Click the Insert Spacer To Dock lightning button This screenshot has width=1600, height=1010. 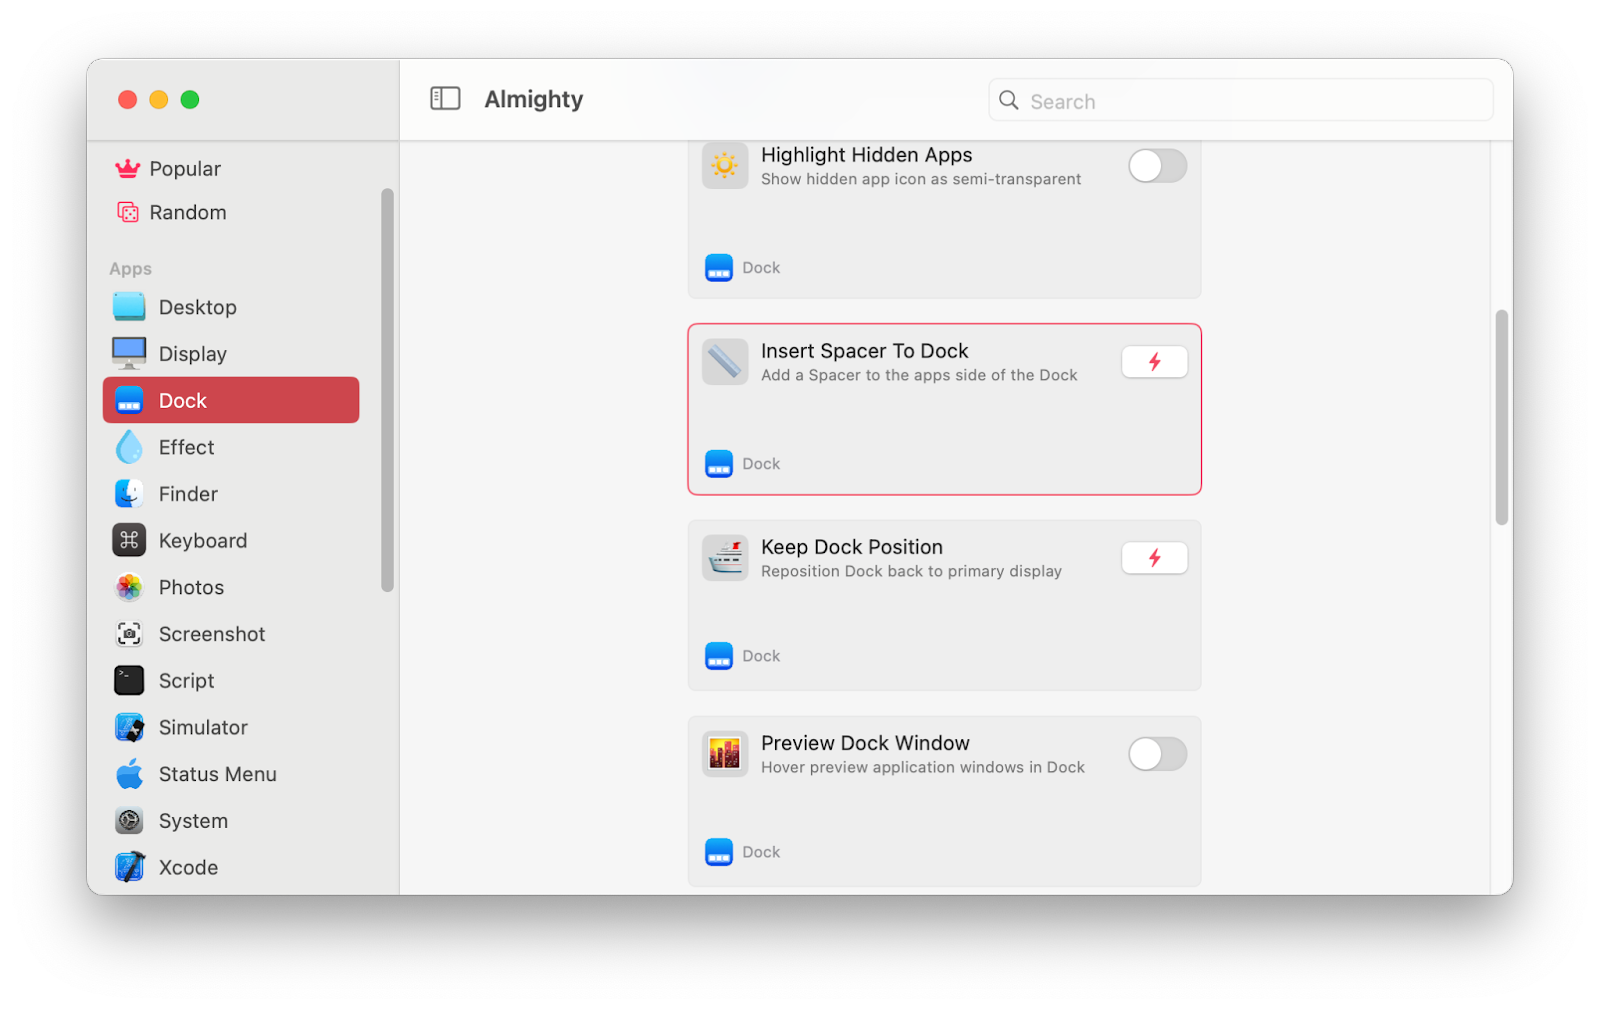1154,361
